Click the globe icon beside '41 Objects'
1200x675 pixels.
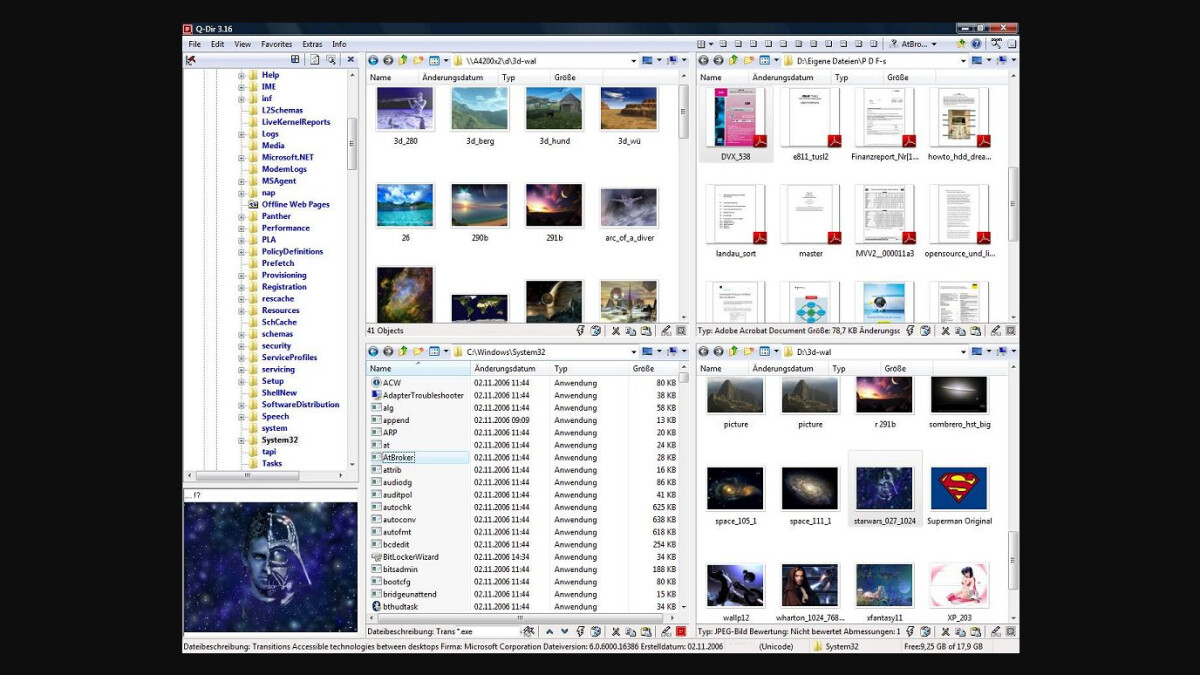click(596, 331)
